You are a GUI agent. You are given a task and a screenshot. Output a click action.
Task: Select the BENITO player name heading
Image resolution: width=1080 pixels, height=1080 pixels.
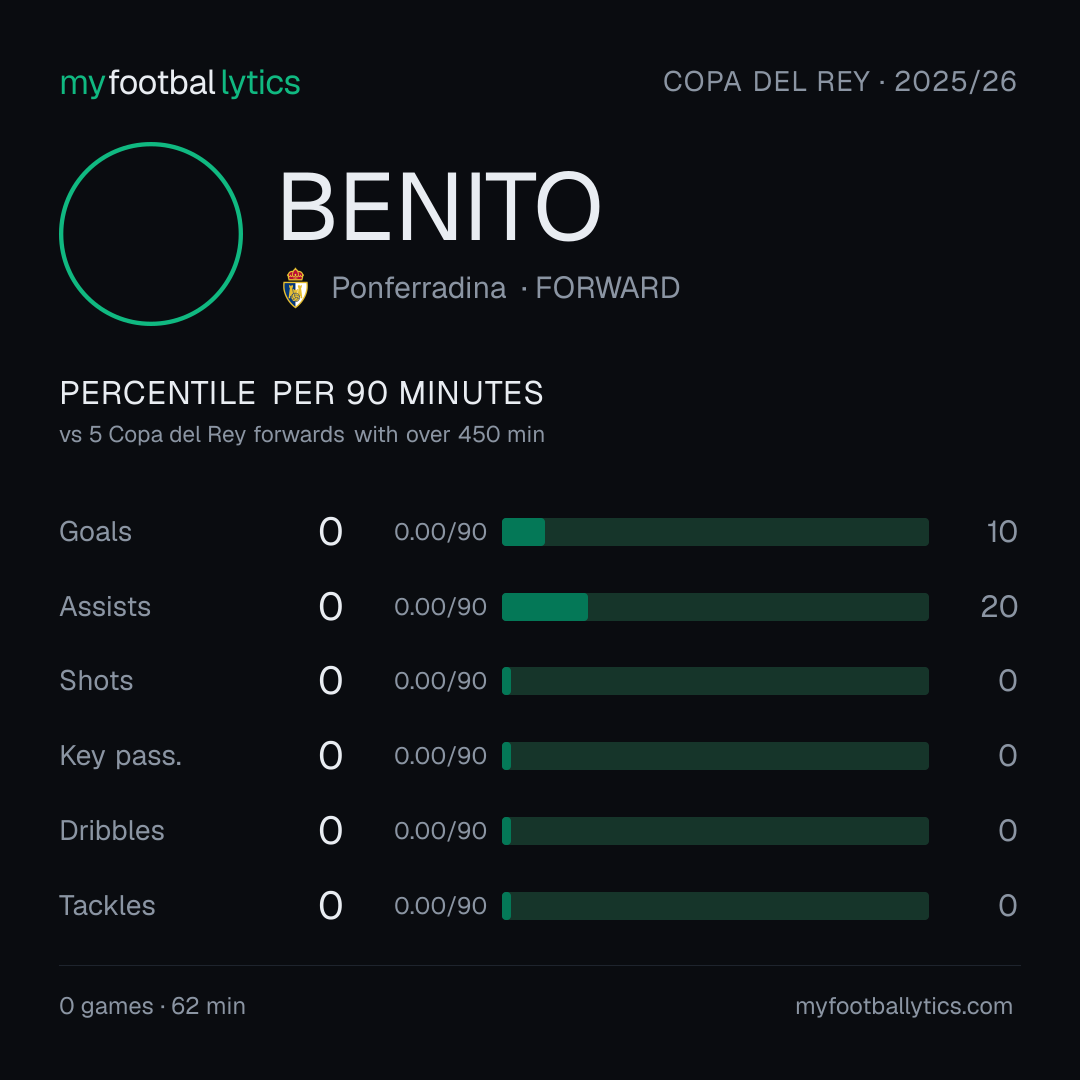coord(440,207)
